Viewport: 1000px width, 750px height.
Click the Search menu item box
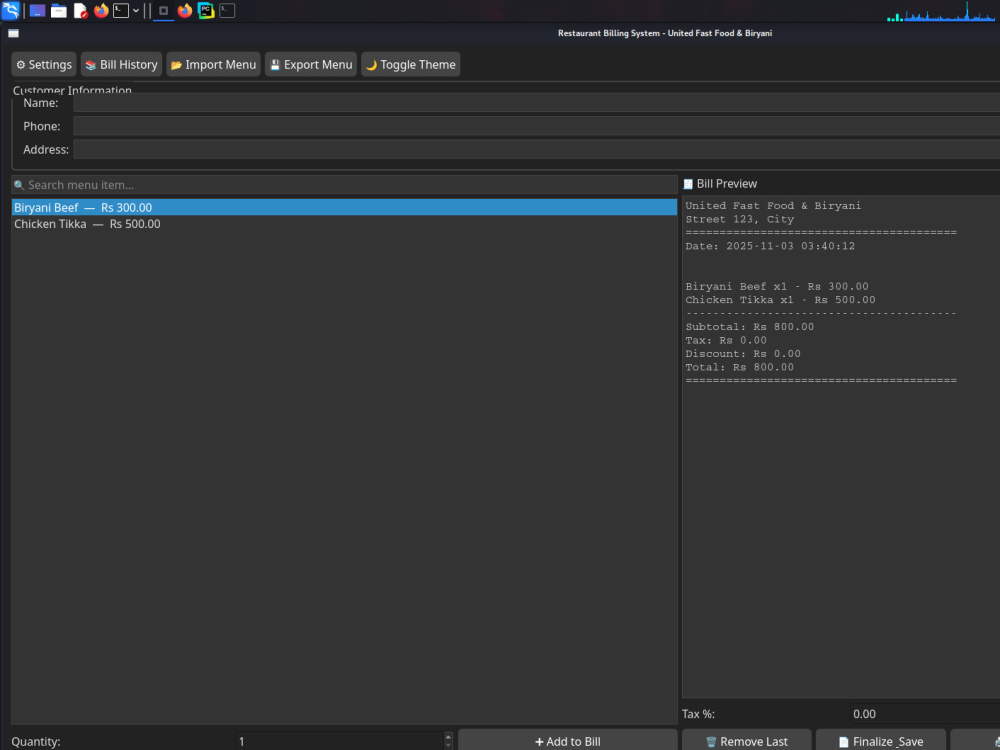(344, 185)
